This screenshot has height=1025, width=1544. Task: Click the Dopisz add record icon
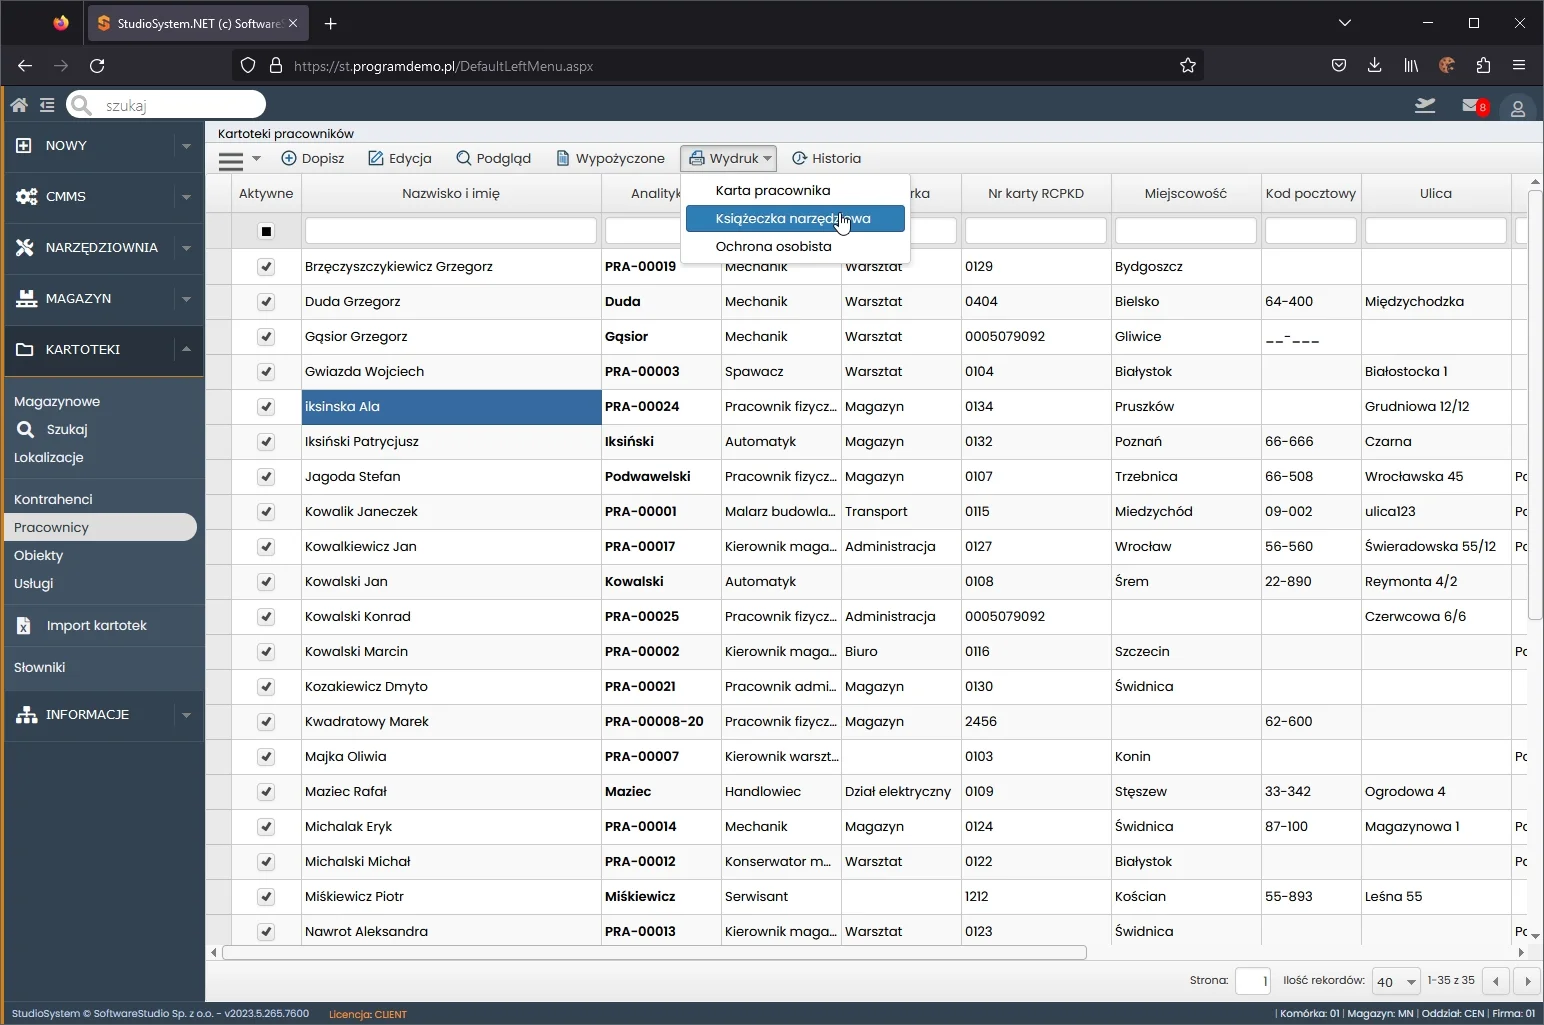(x=289, y=158)
